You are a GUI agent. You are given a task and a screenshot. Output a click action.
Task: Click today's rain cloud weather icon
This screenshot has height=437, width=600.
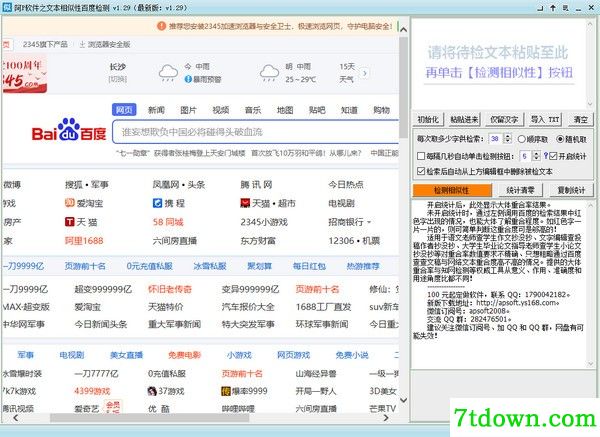click(x=168, y=72)
